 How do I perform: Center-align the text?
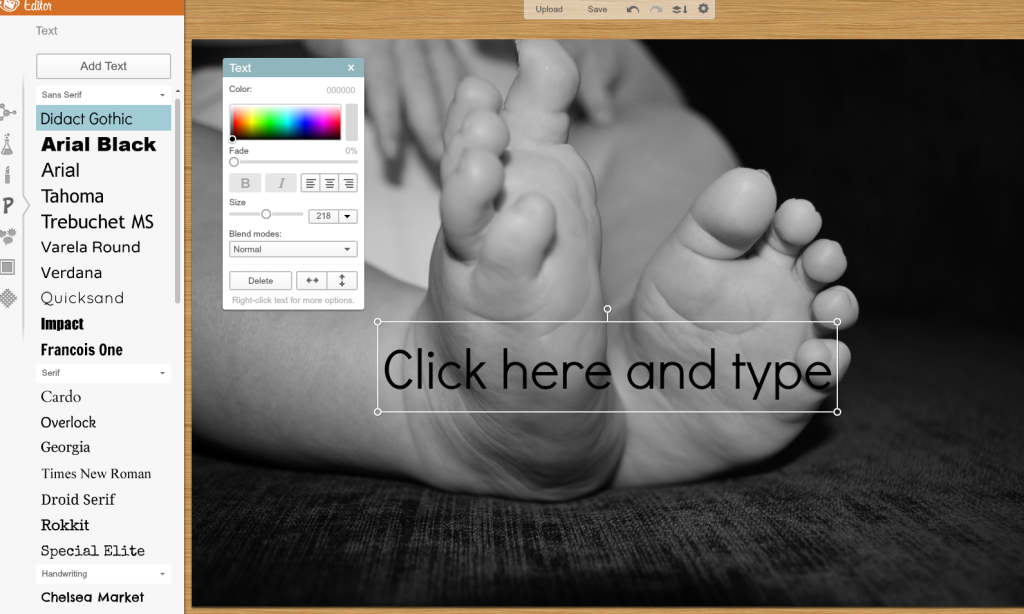coord(329,183)
